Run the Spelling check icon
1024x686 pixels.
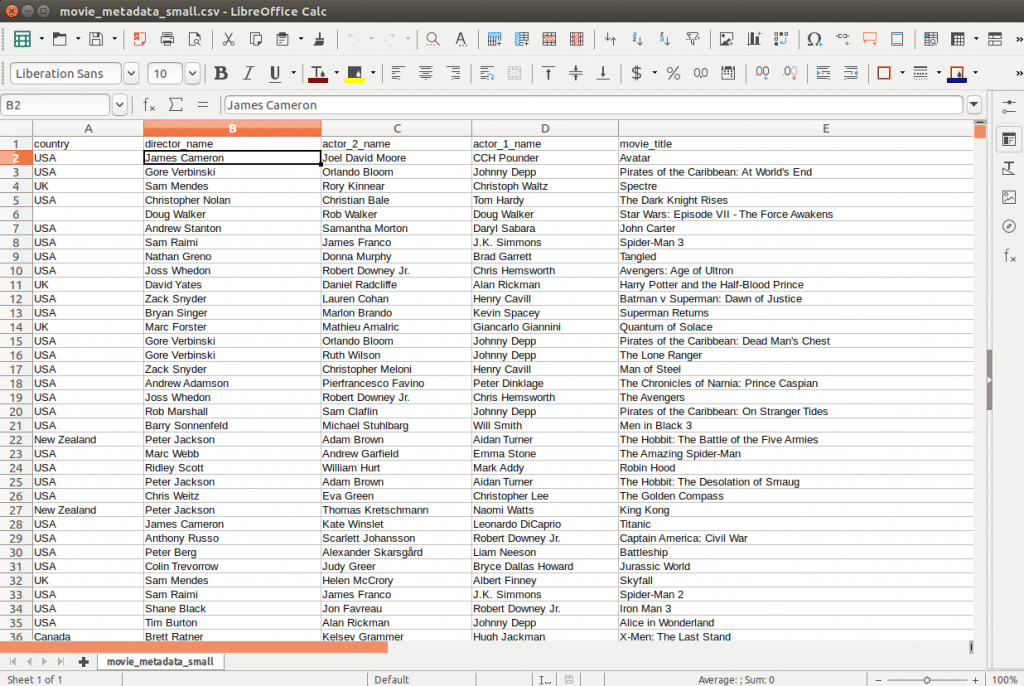point(460,39)
